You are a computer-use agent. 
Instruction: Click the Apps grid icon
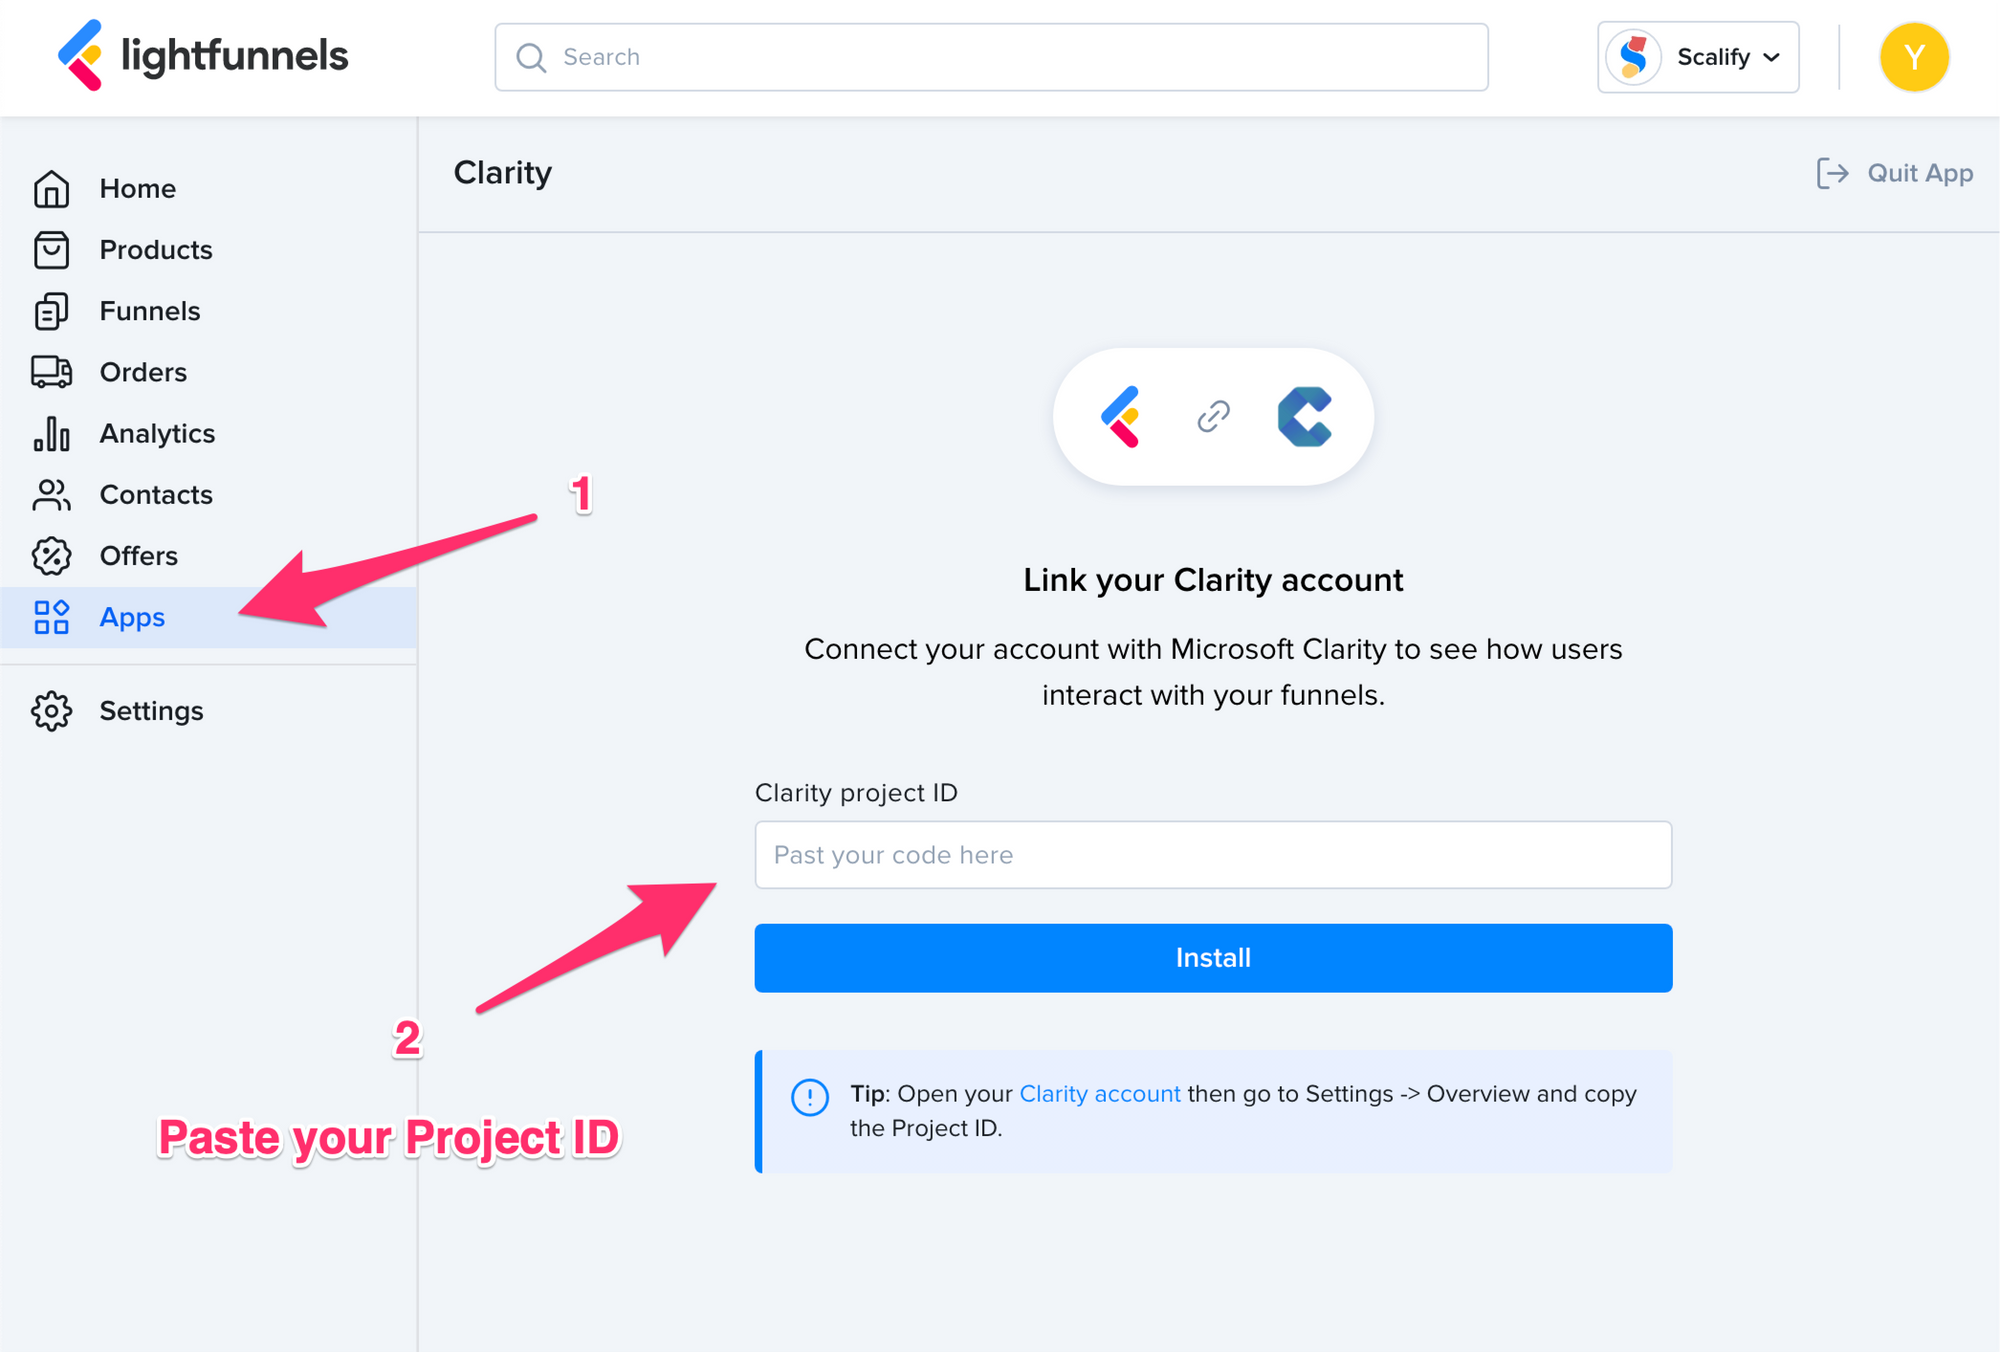[51, 617]
